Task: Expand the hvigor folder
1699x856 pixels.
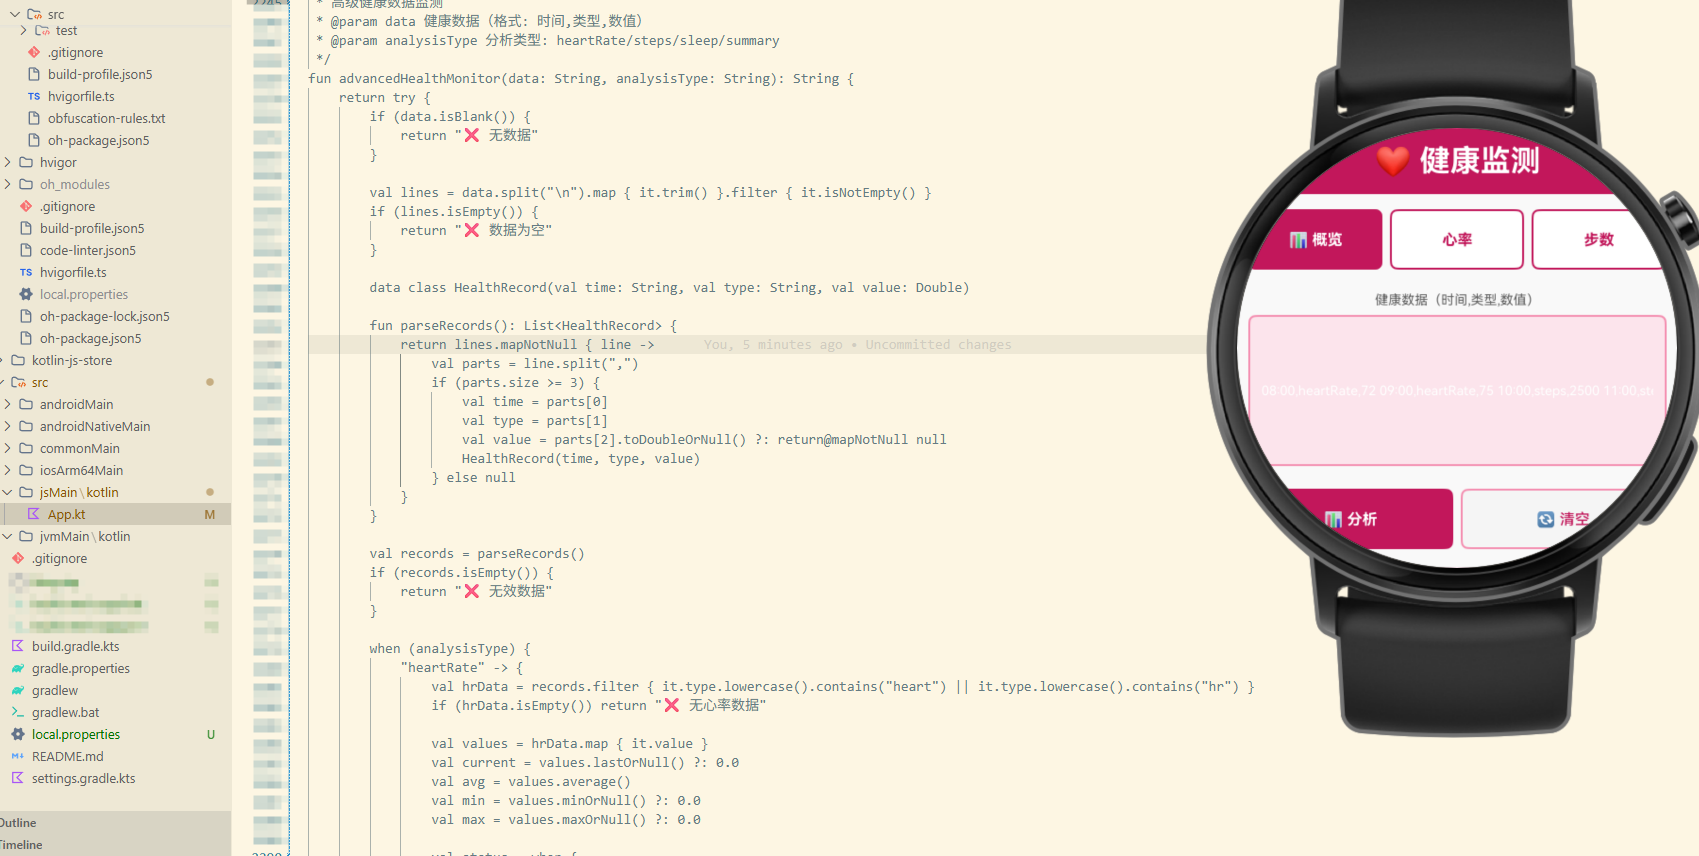Action: [x=58, y=163]
